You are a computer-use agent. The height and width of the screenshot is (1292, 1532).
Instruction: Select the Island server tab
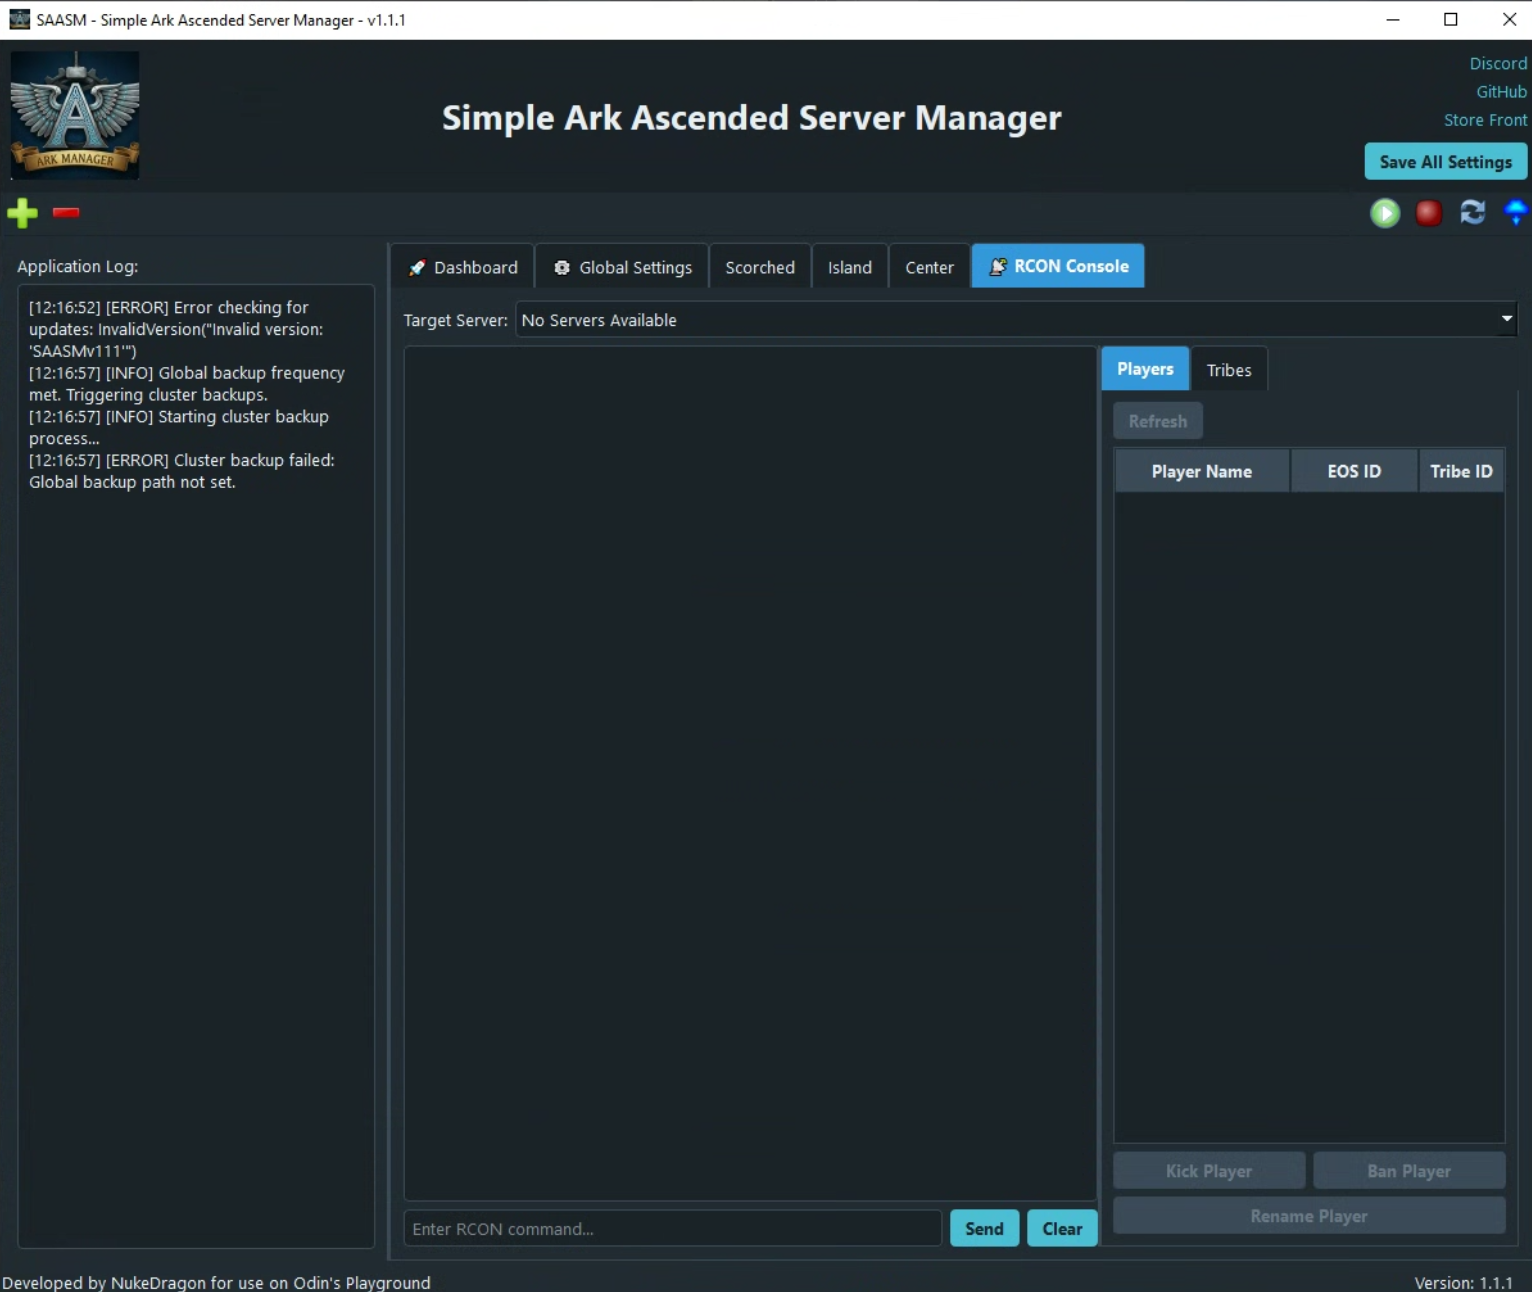click(x=849, y=267)
